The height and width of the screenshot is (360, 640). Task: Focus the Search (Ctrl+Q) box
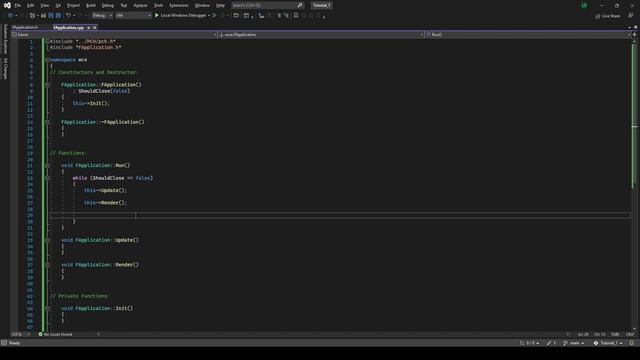point(267,5)
